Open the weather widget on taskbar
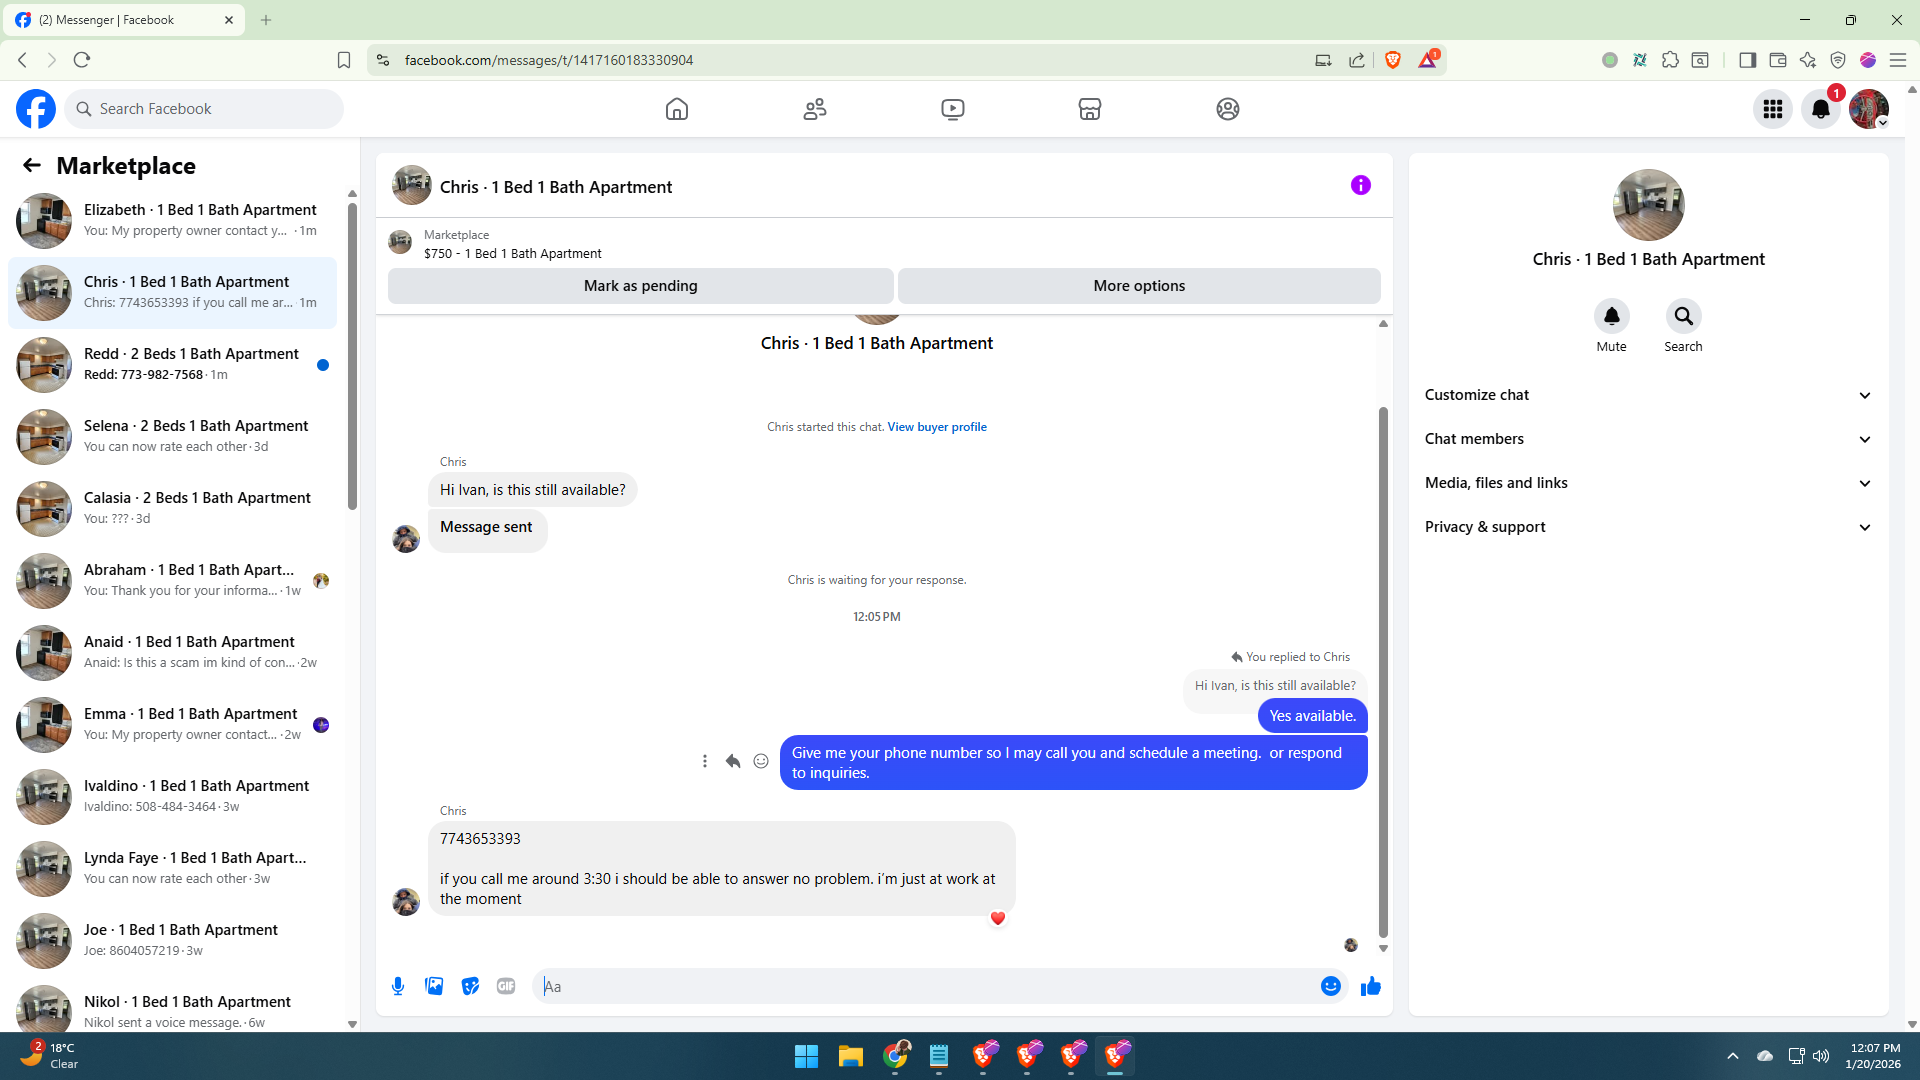 [x=50, y=1056]
